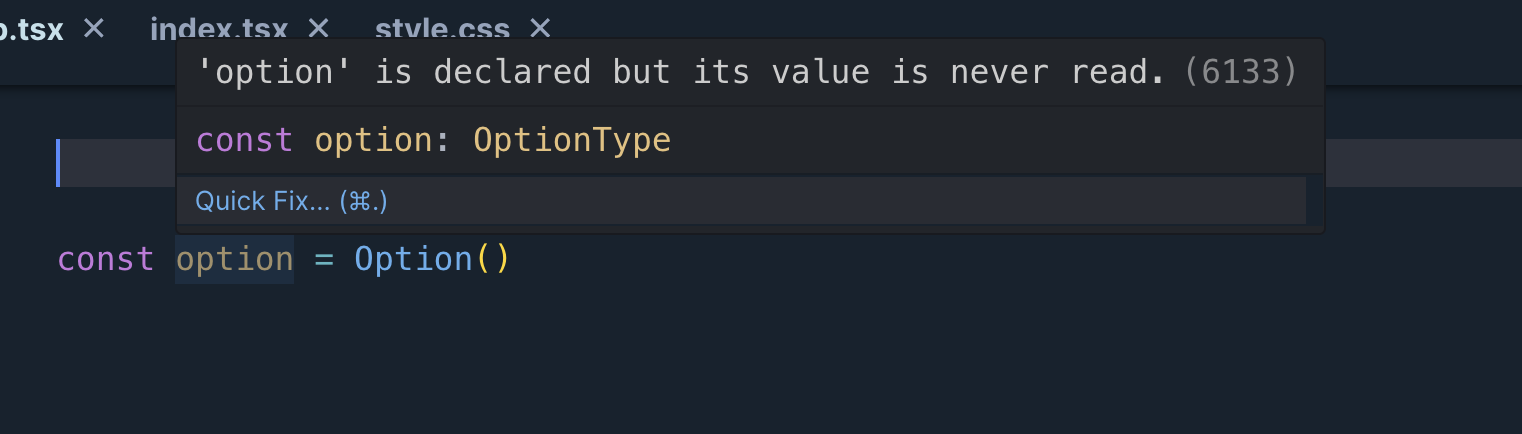Close the leftmost partially visible .tsx tab

pyautogui.click(x=93, y=29)
